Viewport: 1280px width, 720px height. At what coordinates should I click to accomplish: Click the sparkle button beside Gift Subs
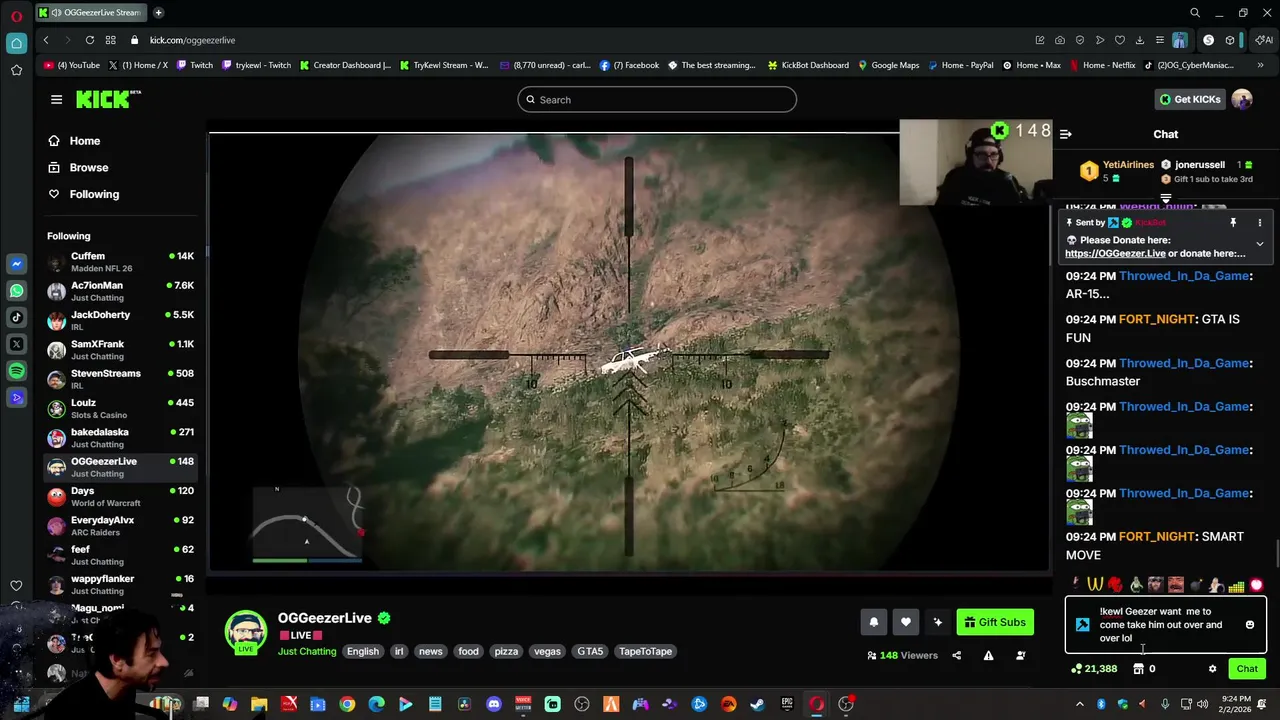937,622
